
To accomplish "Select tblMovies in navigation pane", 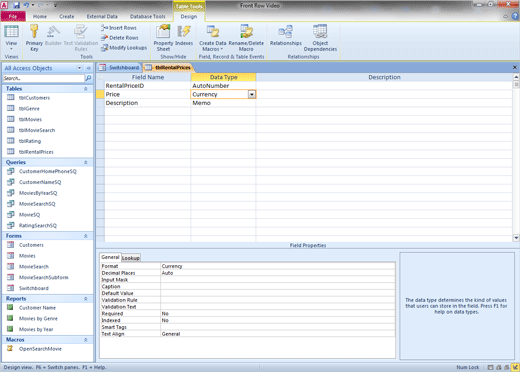I will coord(30,119).
